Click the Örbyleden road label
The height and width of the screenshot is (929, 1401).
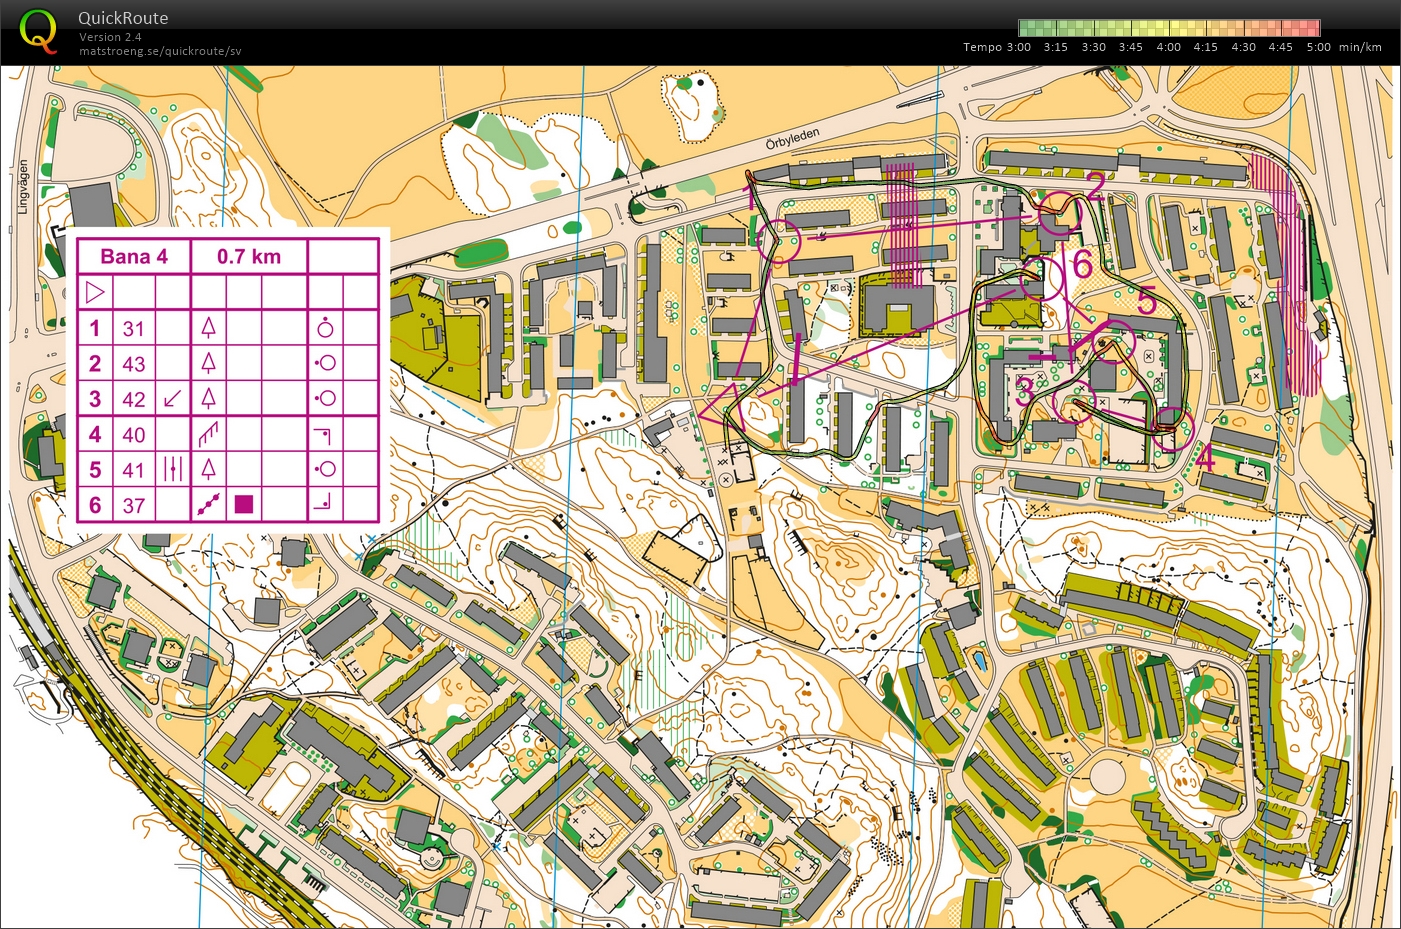793,139
